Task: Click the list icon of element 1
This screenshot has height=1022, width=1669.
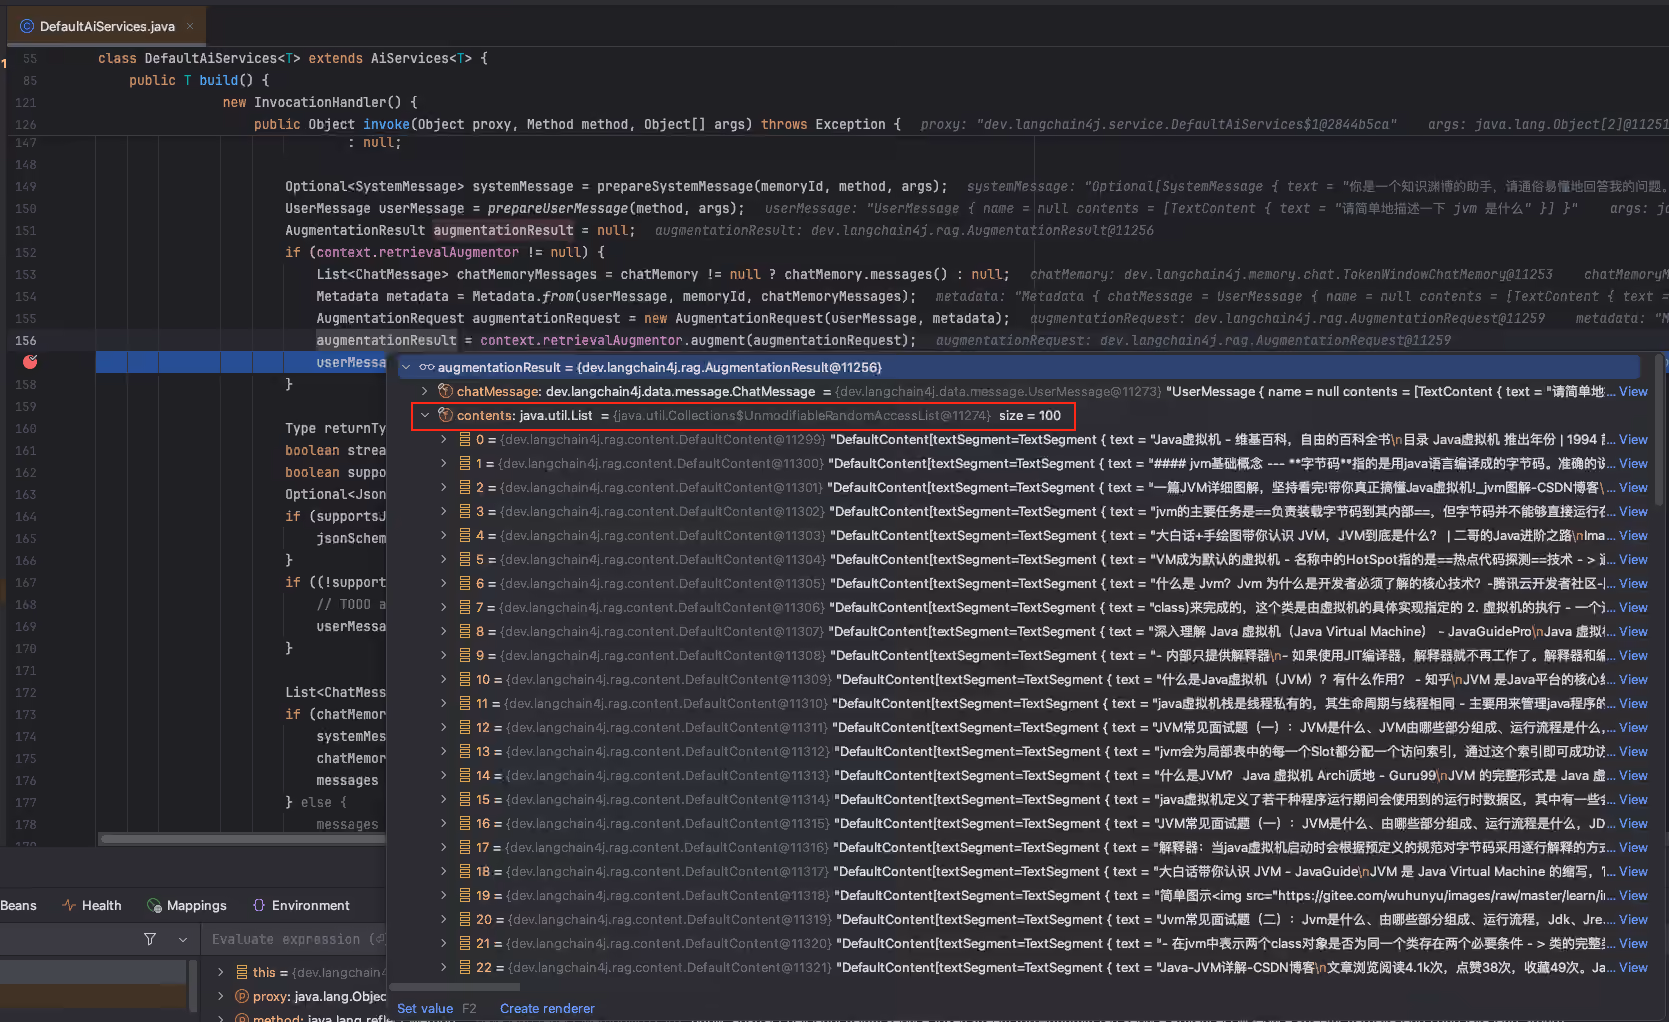Action: pos(465,463)
